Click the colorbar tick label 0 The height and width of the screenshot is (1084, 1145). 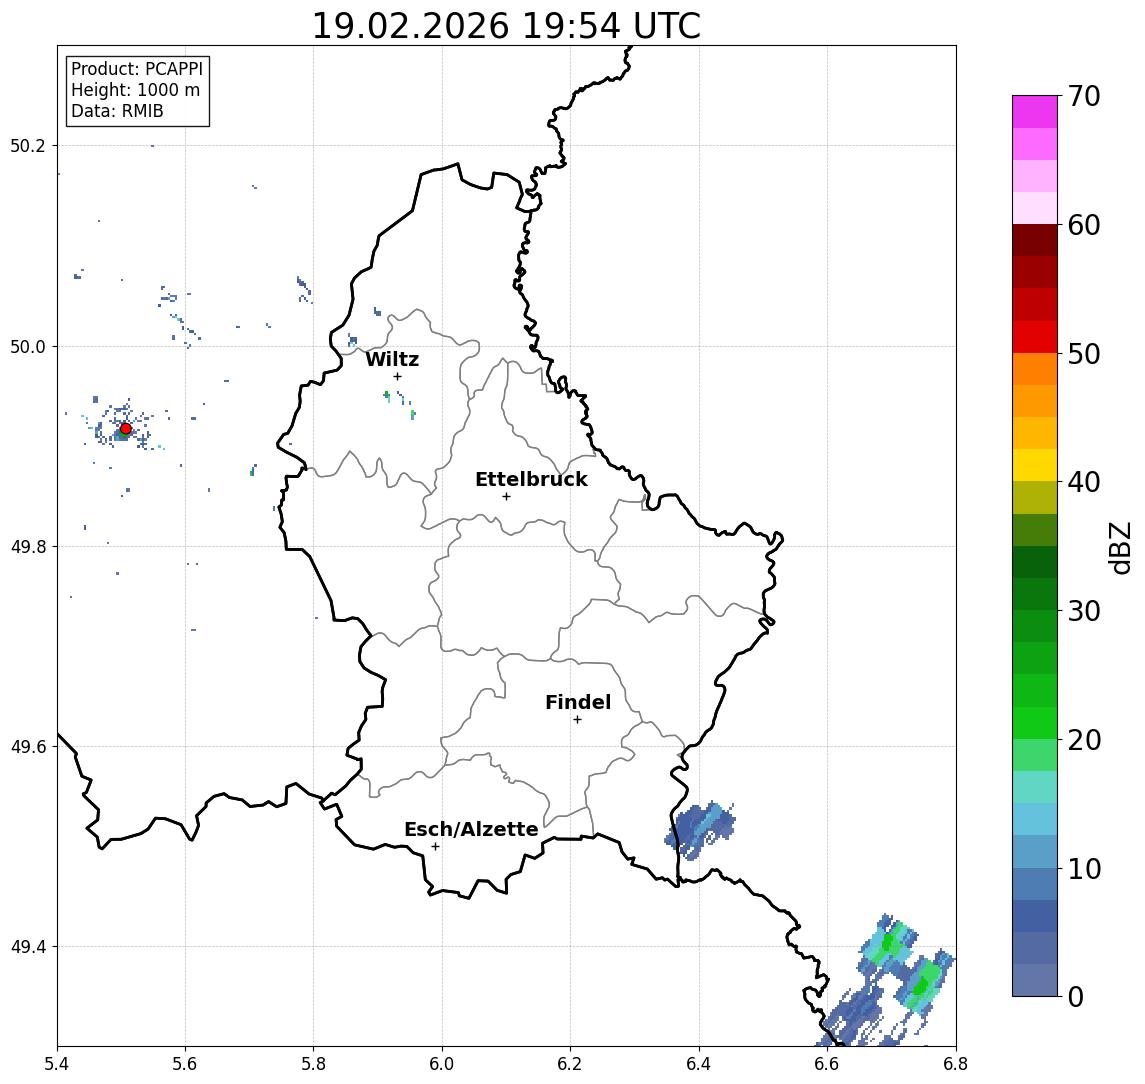pos(1076,996)
